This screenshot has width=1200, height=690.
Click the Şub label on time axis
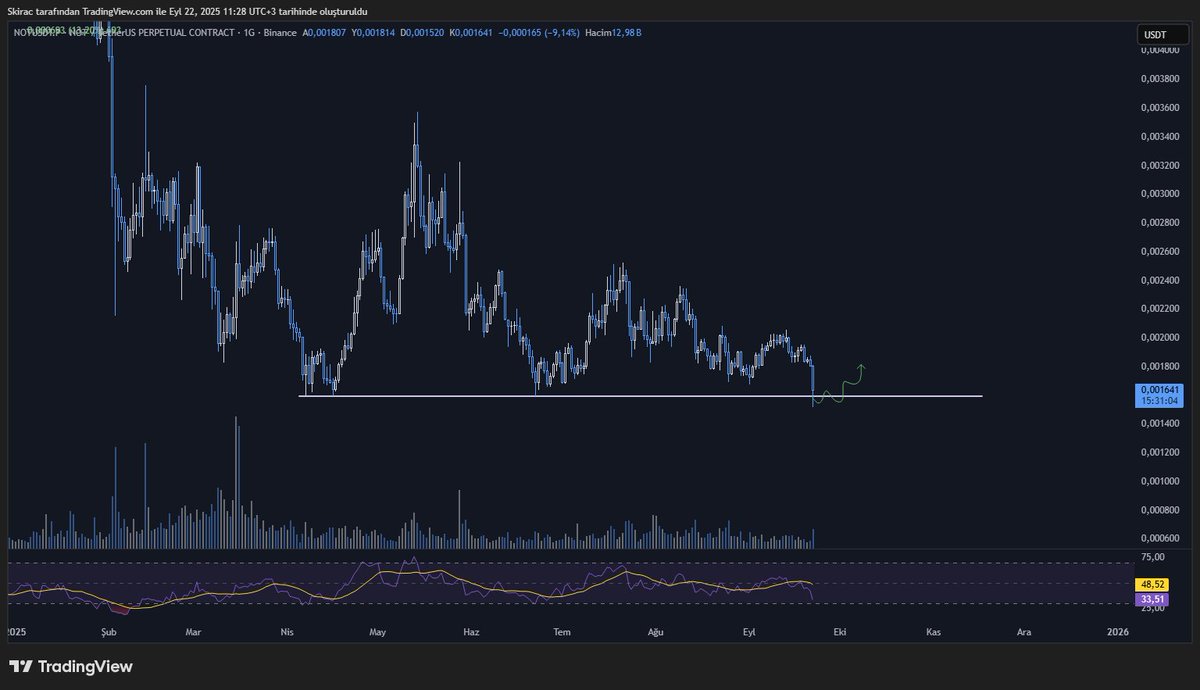coord(111,632)
